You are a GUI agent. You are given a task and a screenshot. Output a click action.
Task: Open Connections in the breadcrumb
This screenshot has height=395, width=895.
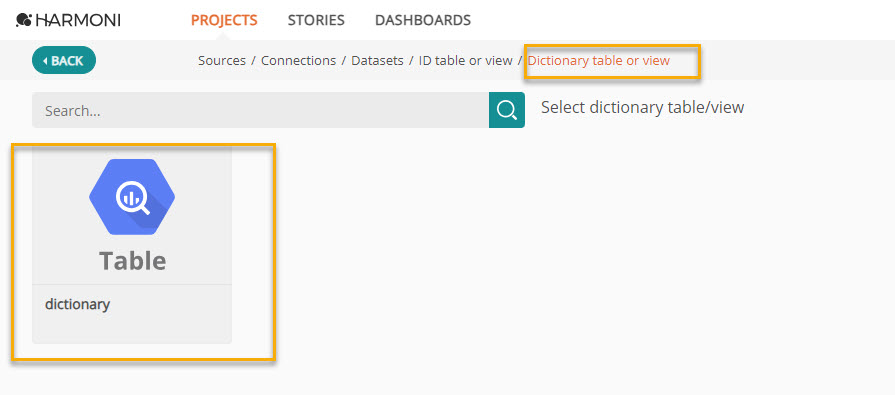[x=299, y=61]
